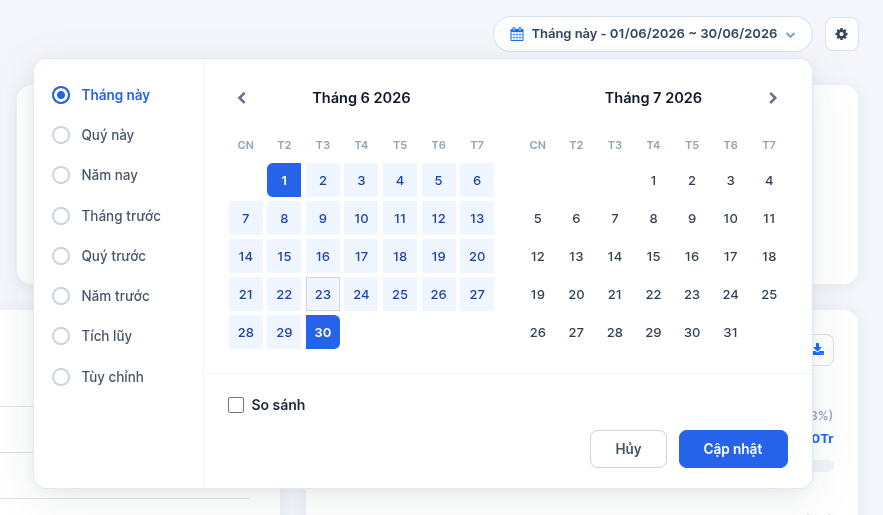
Task: Pick the Tích lũy radio option
Action: tap(61, 336)
